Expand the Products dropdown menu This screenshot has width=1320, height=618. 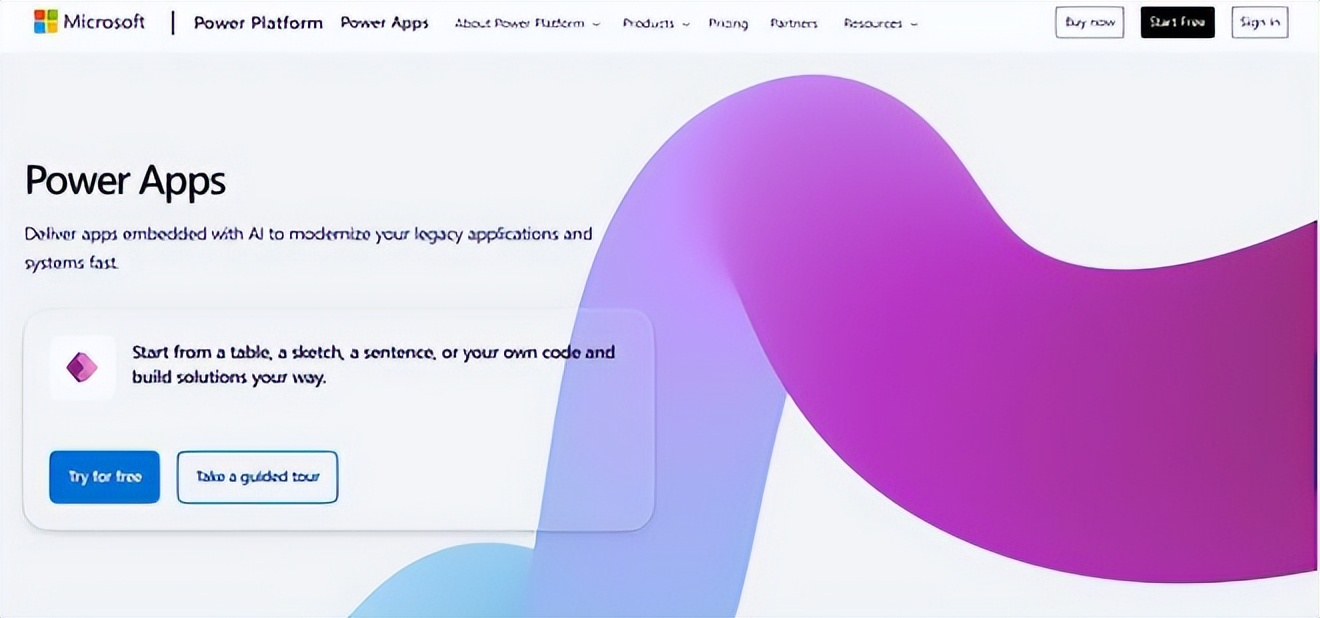pos(656,23)
